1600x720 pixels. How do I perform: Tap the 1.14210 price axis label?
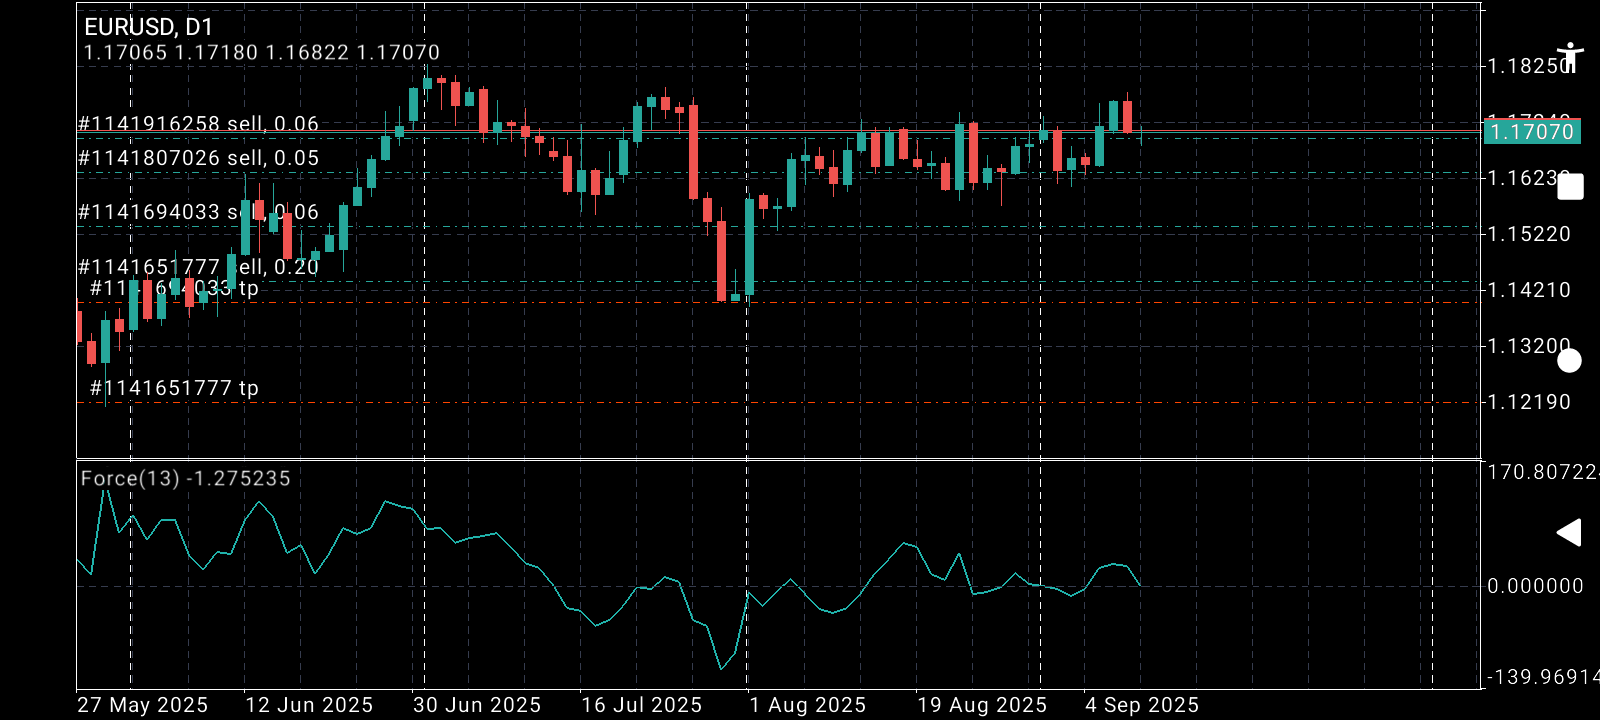pyautogui.click(x=1530, y=290)
